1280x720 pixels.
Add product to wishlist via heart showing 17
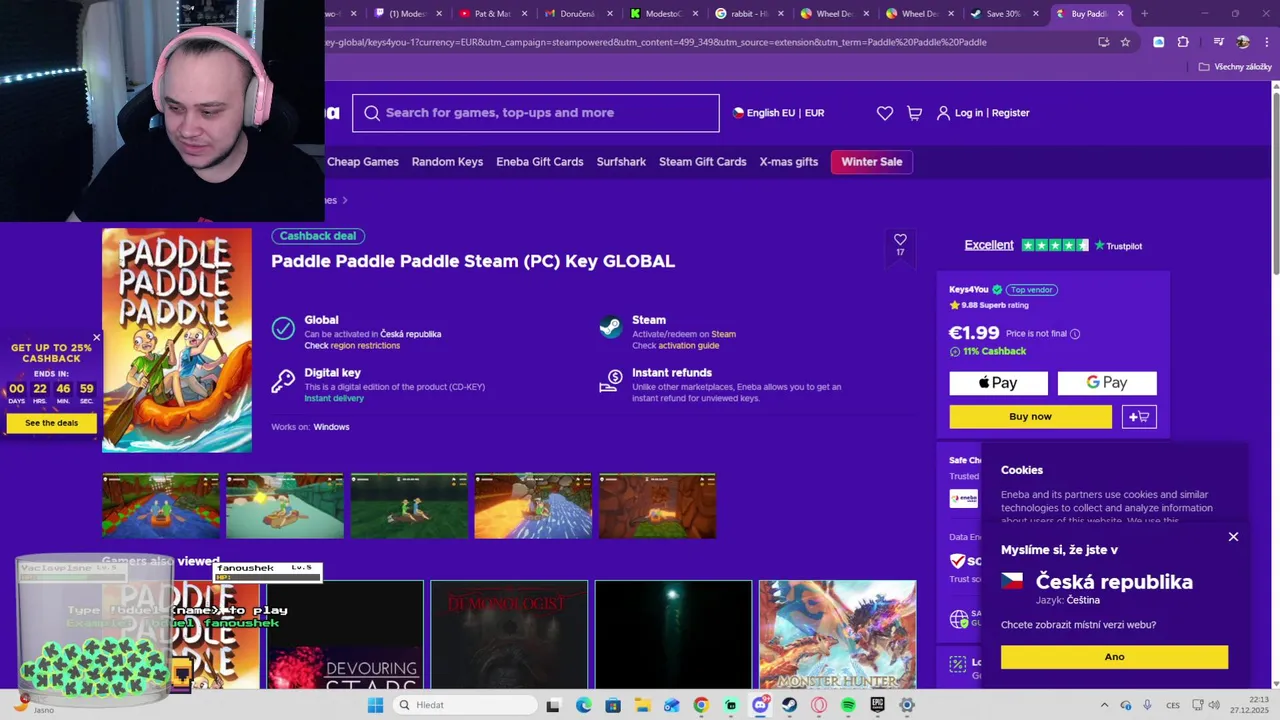click(x=900, y=240)
